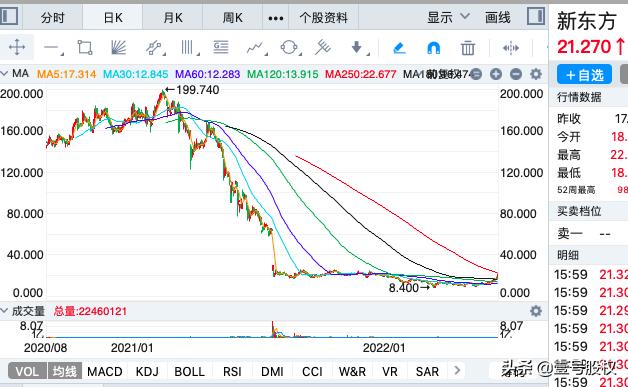Select the wave polyline drawing tool
The width and height of the screenshot is (628, 387).
(x=256, y=48)
